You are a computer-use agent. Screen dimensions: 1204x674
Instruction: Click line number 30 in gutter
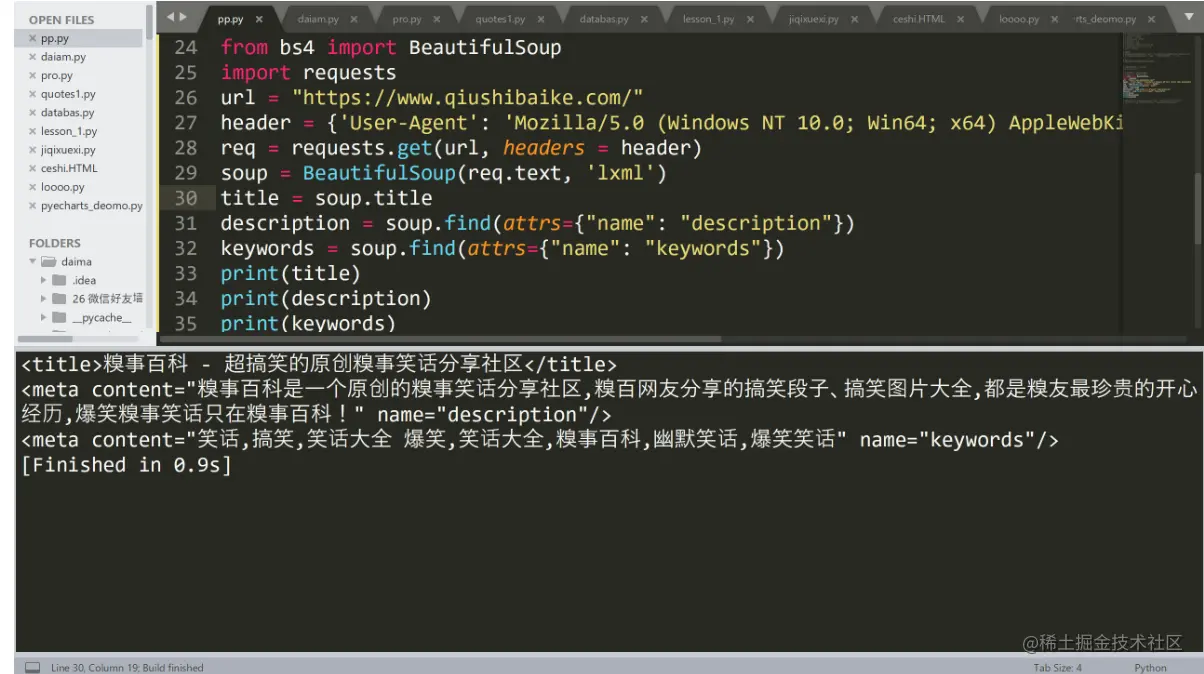(185, 198)
